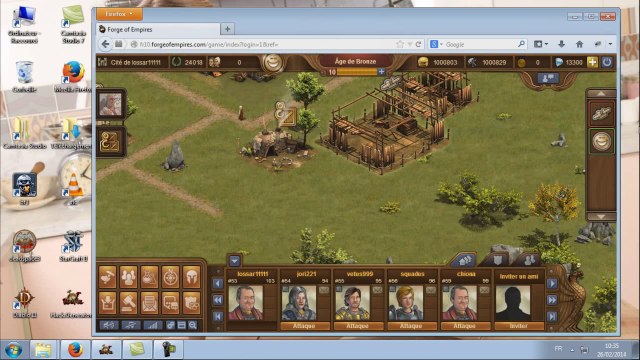Click the medals icon in top bar
The height and width of the screenshot is (360, 640).
pyautogui.click(x=521, y=62)
